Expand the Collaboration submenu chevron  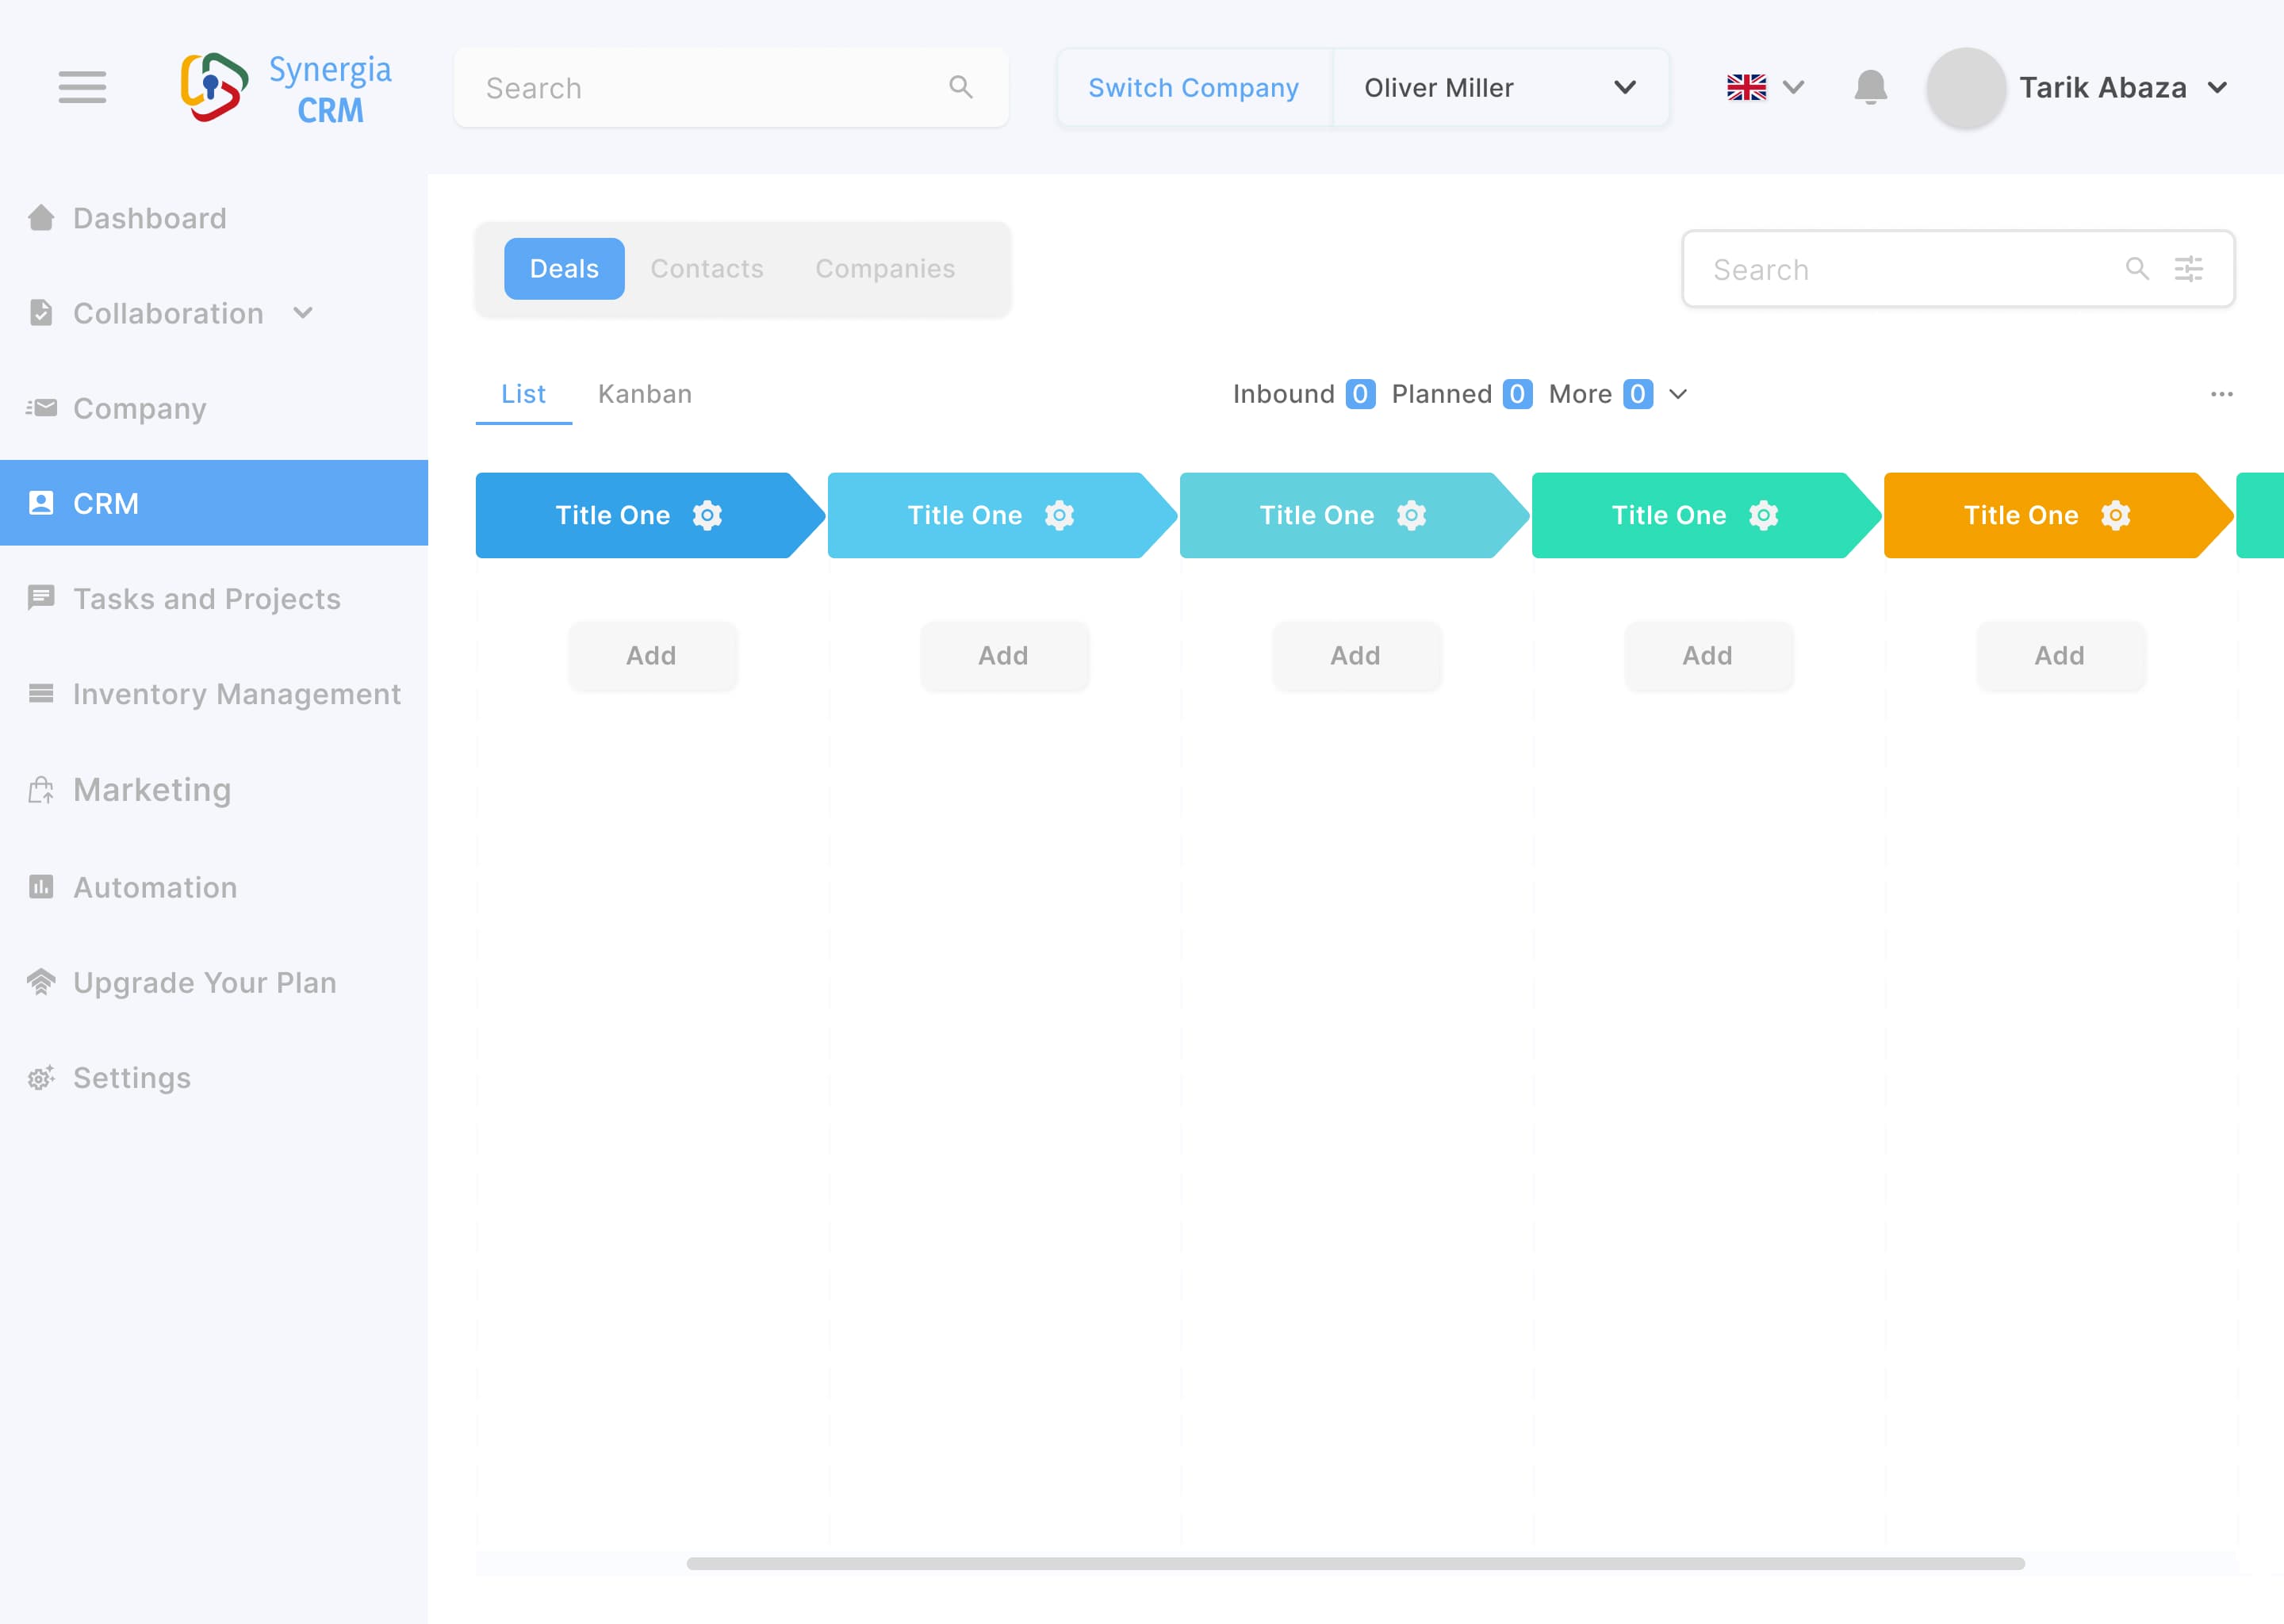click(303, 313)
